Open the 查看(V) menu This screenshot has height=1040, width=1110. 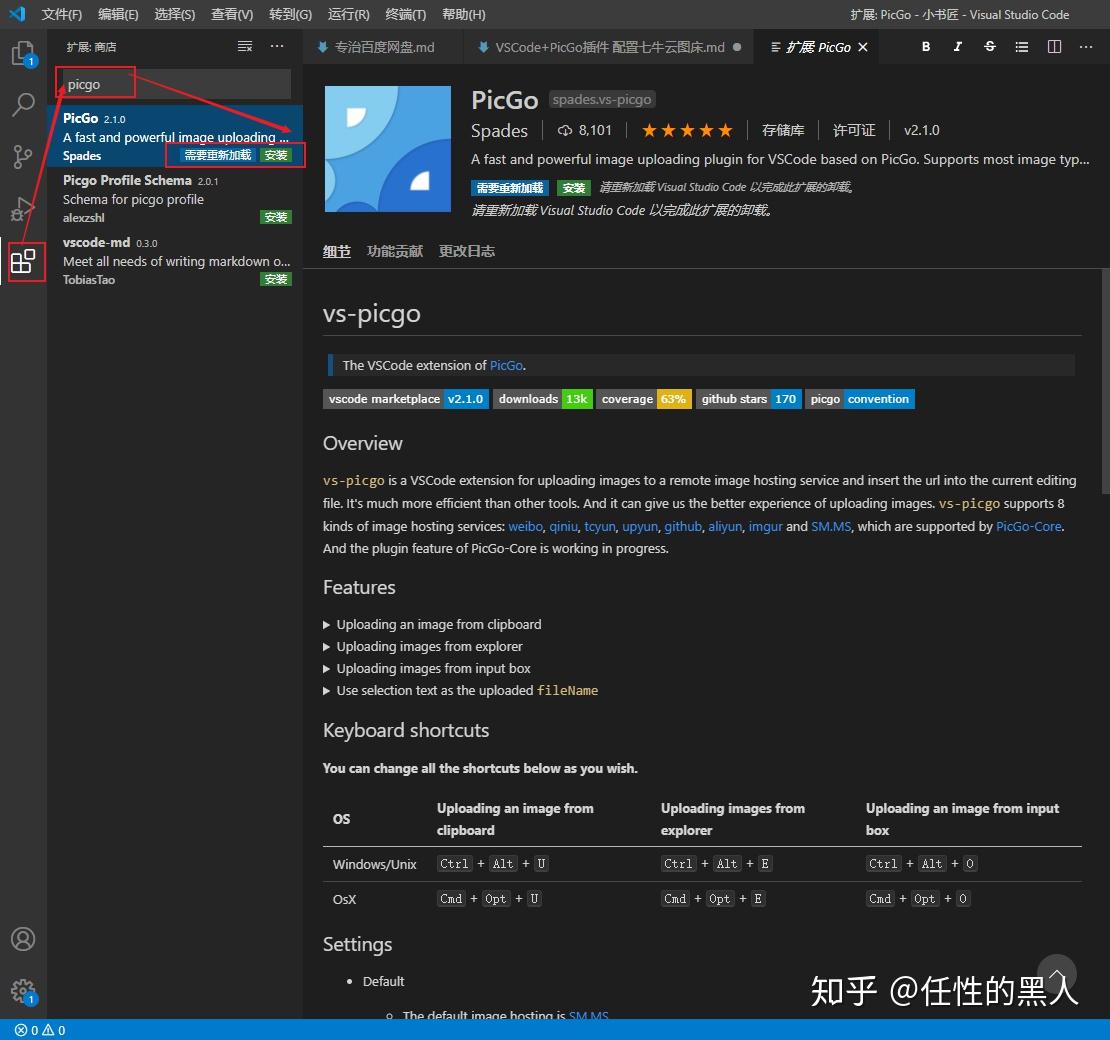pos(232,14)
